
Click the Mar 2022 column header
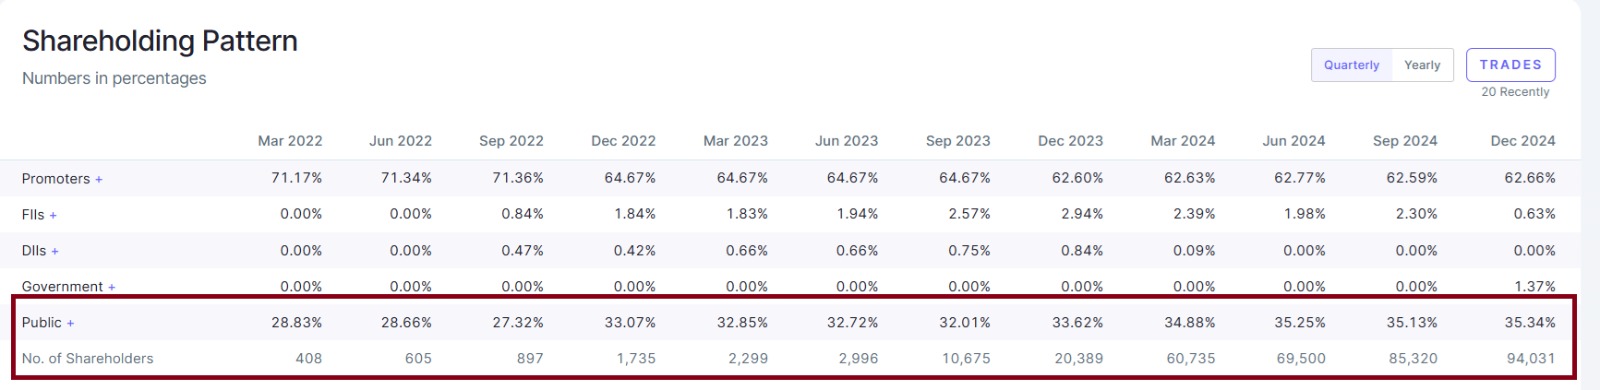[290, 141]
